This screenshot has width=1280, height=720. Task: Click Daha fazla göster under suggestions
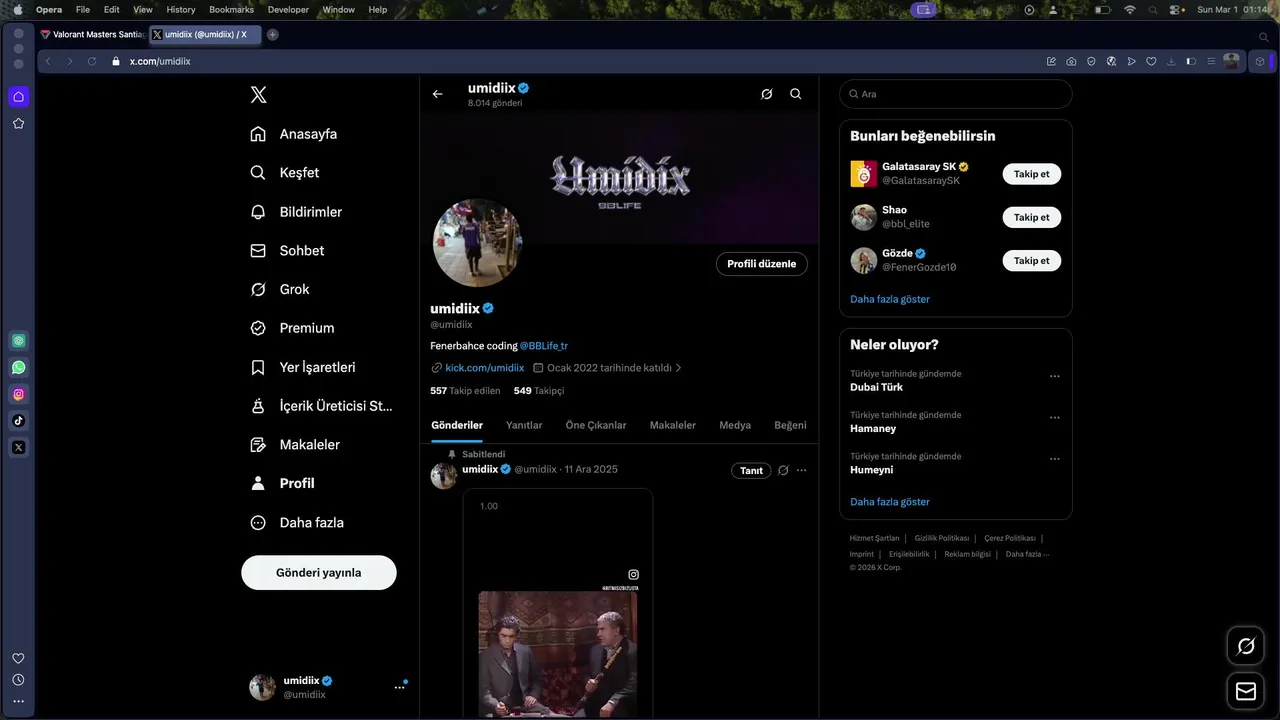[890, 299]
